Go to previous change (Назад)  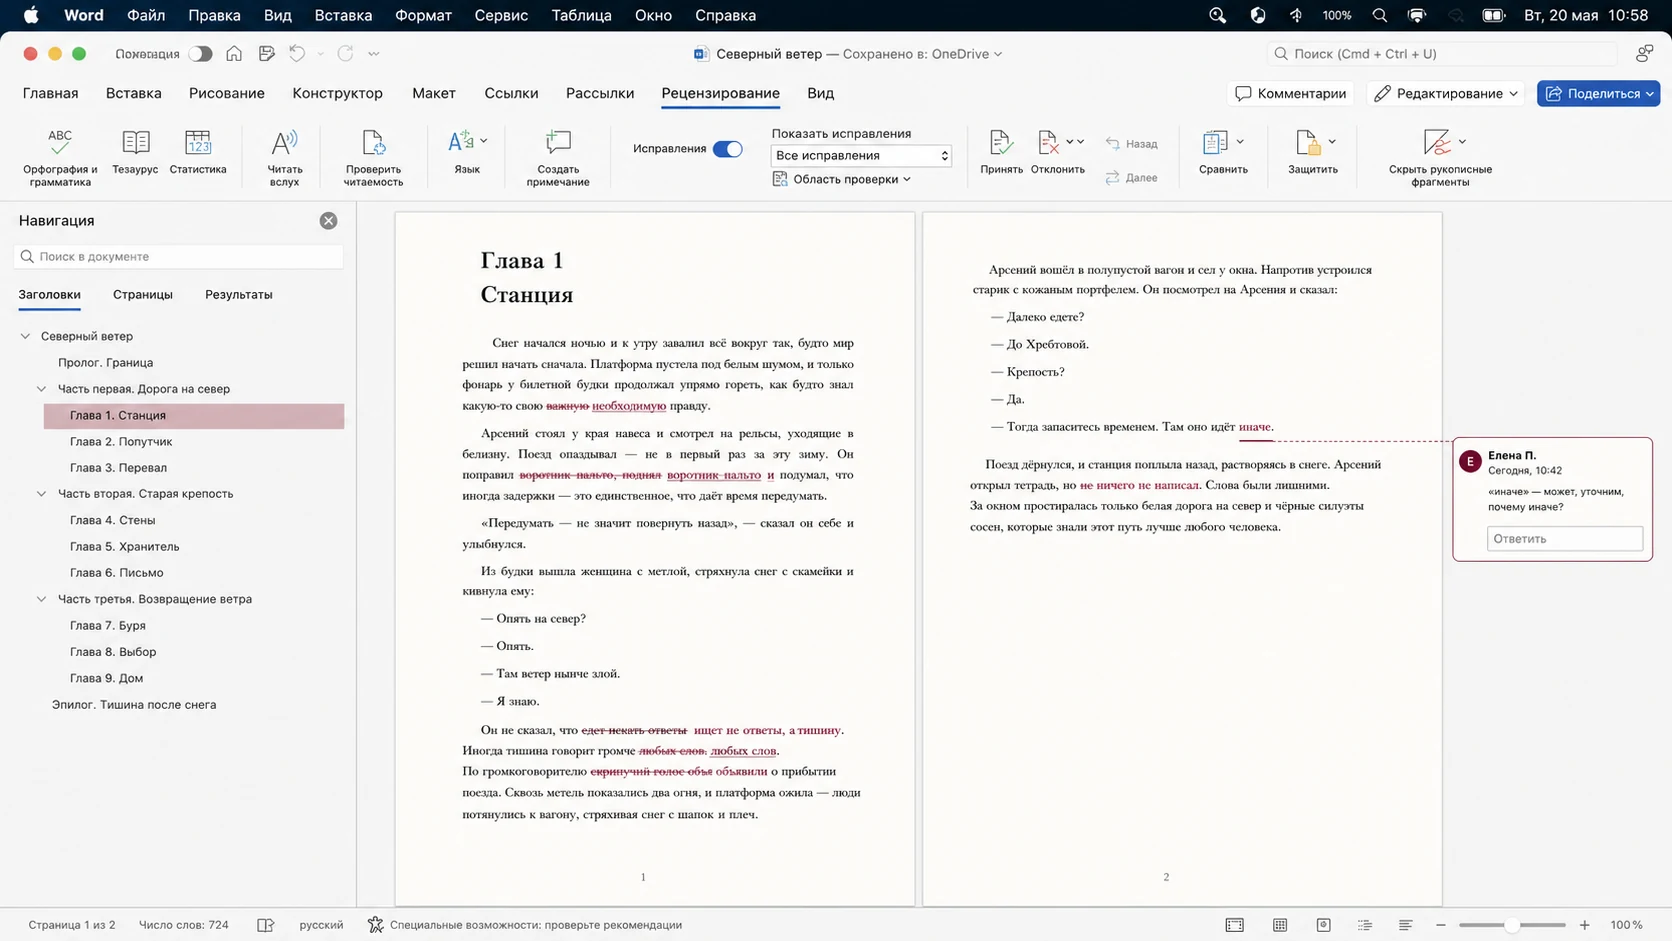[1132, 144]
